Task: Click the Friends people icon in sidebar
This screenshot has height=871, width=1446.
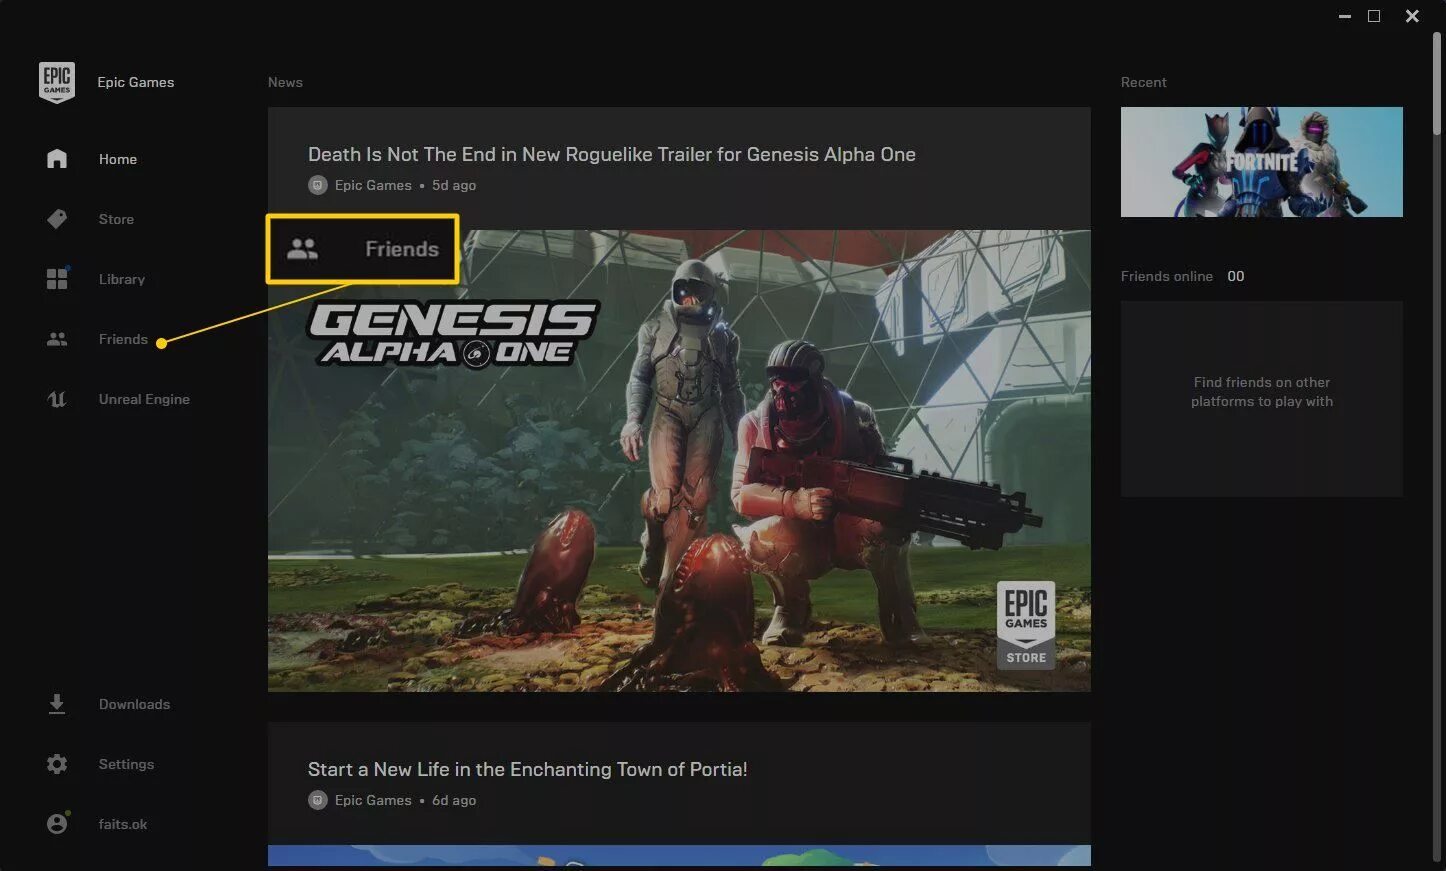Action: pos(57,339)
